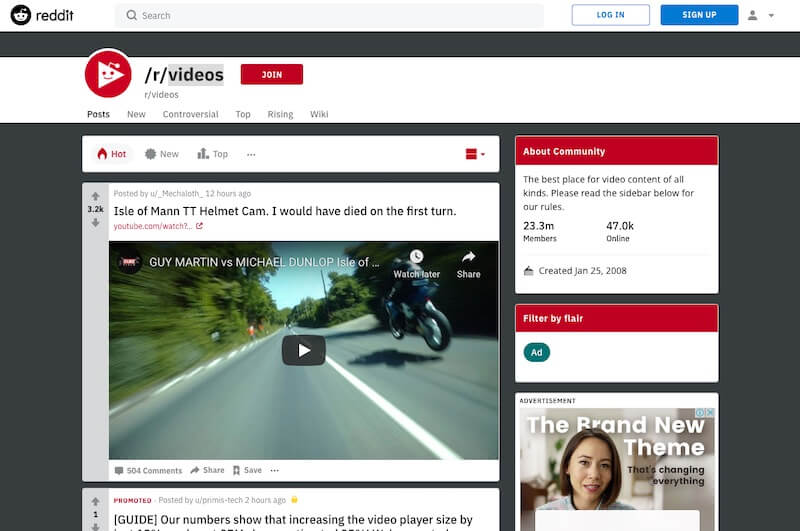Switch to the Posts tab

(x=98, y=114)
